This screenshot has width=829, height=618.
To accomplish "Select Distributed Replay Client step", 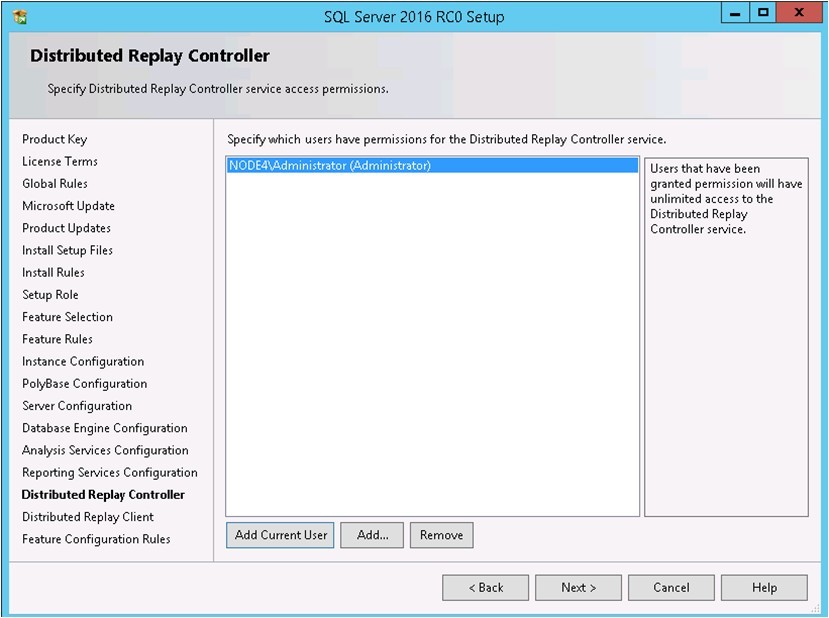I will [88, 516].
